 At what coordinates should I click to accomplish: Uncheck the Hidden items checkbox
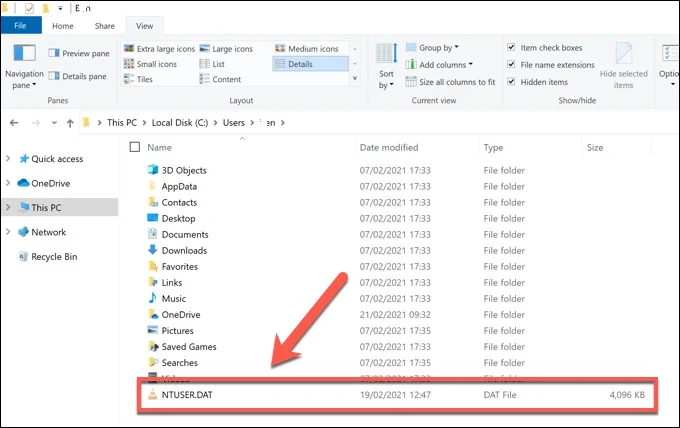511,81
